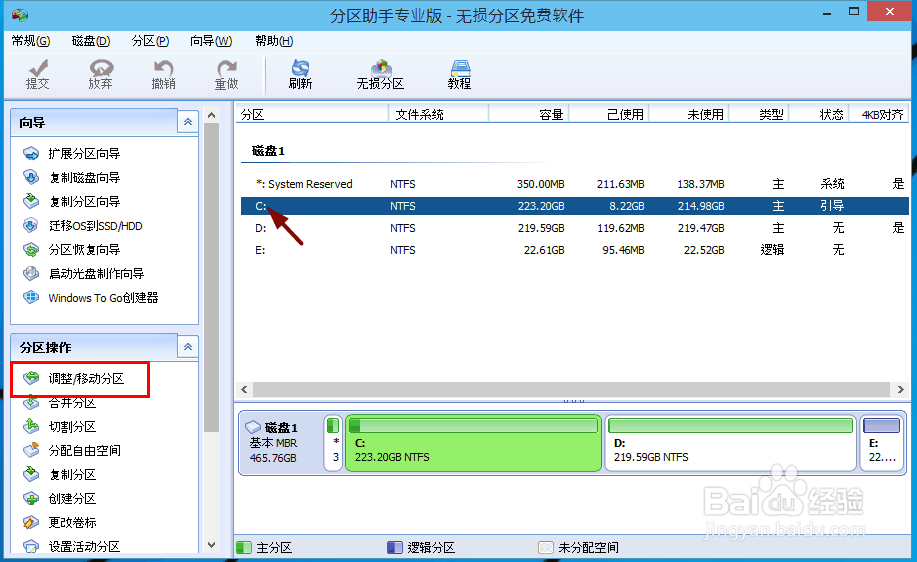Viewport: 917px width, 562px height.
Task: Open the 教程 (Tutorial) toolbar icon
Action: coord(459,74)
